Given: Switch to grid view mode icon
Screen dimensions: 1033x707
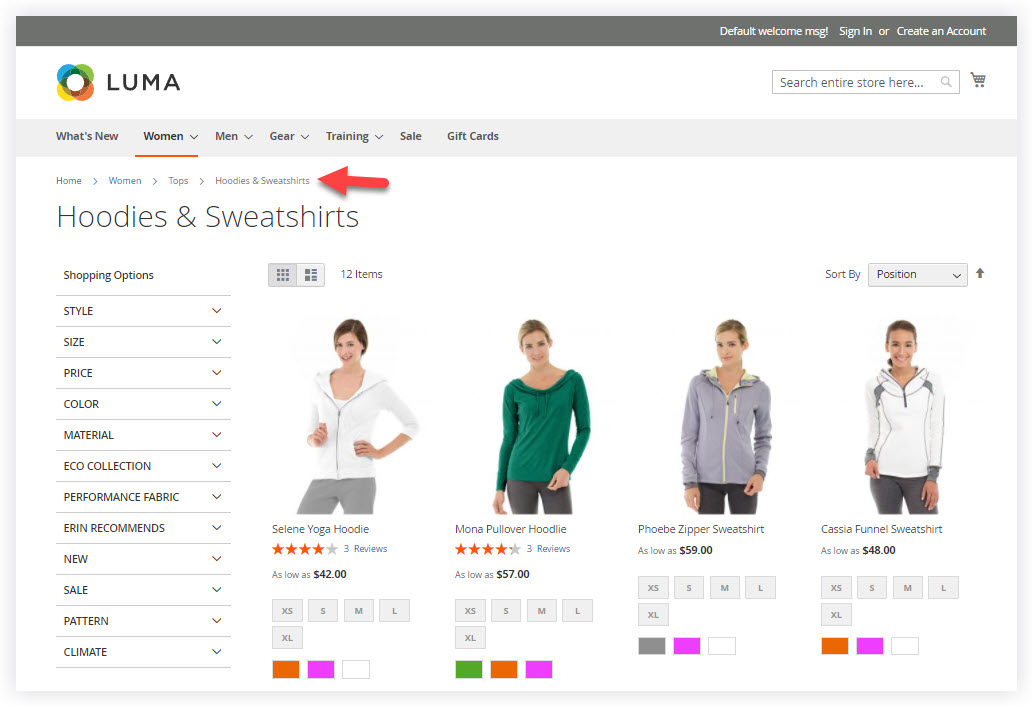Looking at the screenshot, I should 282,273.
